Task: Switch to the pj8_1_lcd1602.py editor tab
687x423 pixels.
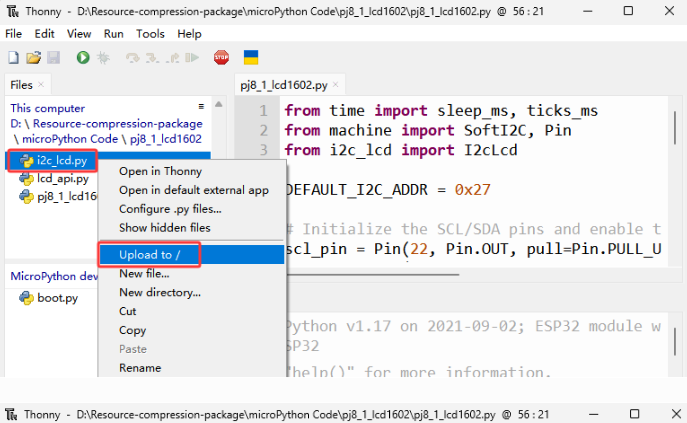Action: tap(290, 85)
